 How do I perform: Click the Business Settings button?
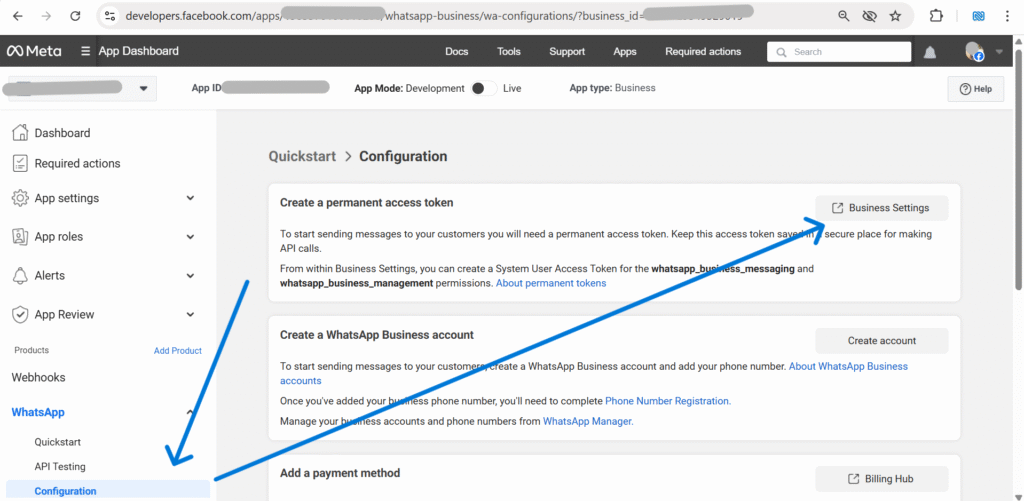point(881,208)
